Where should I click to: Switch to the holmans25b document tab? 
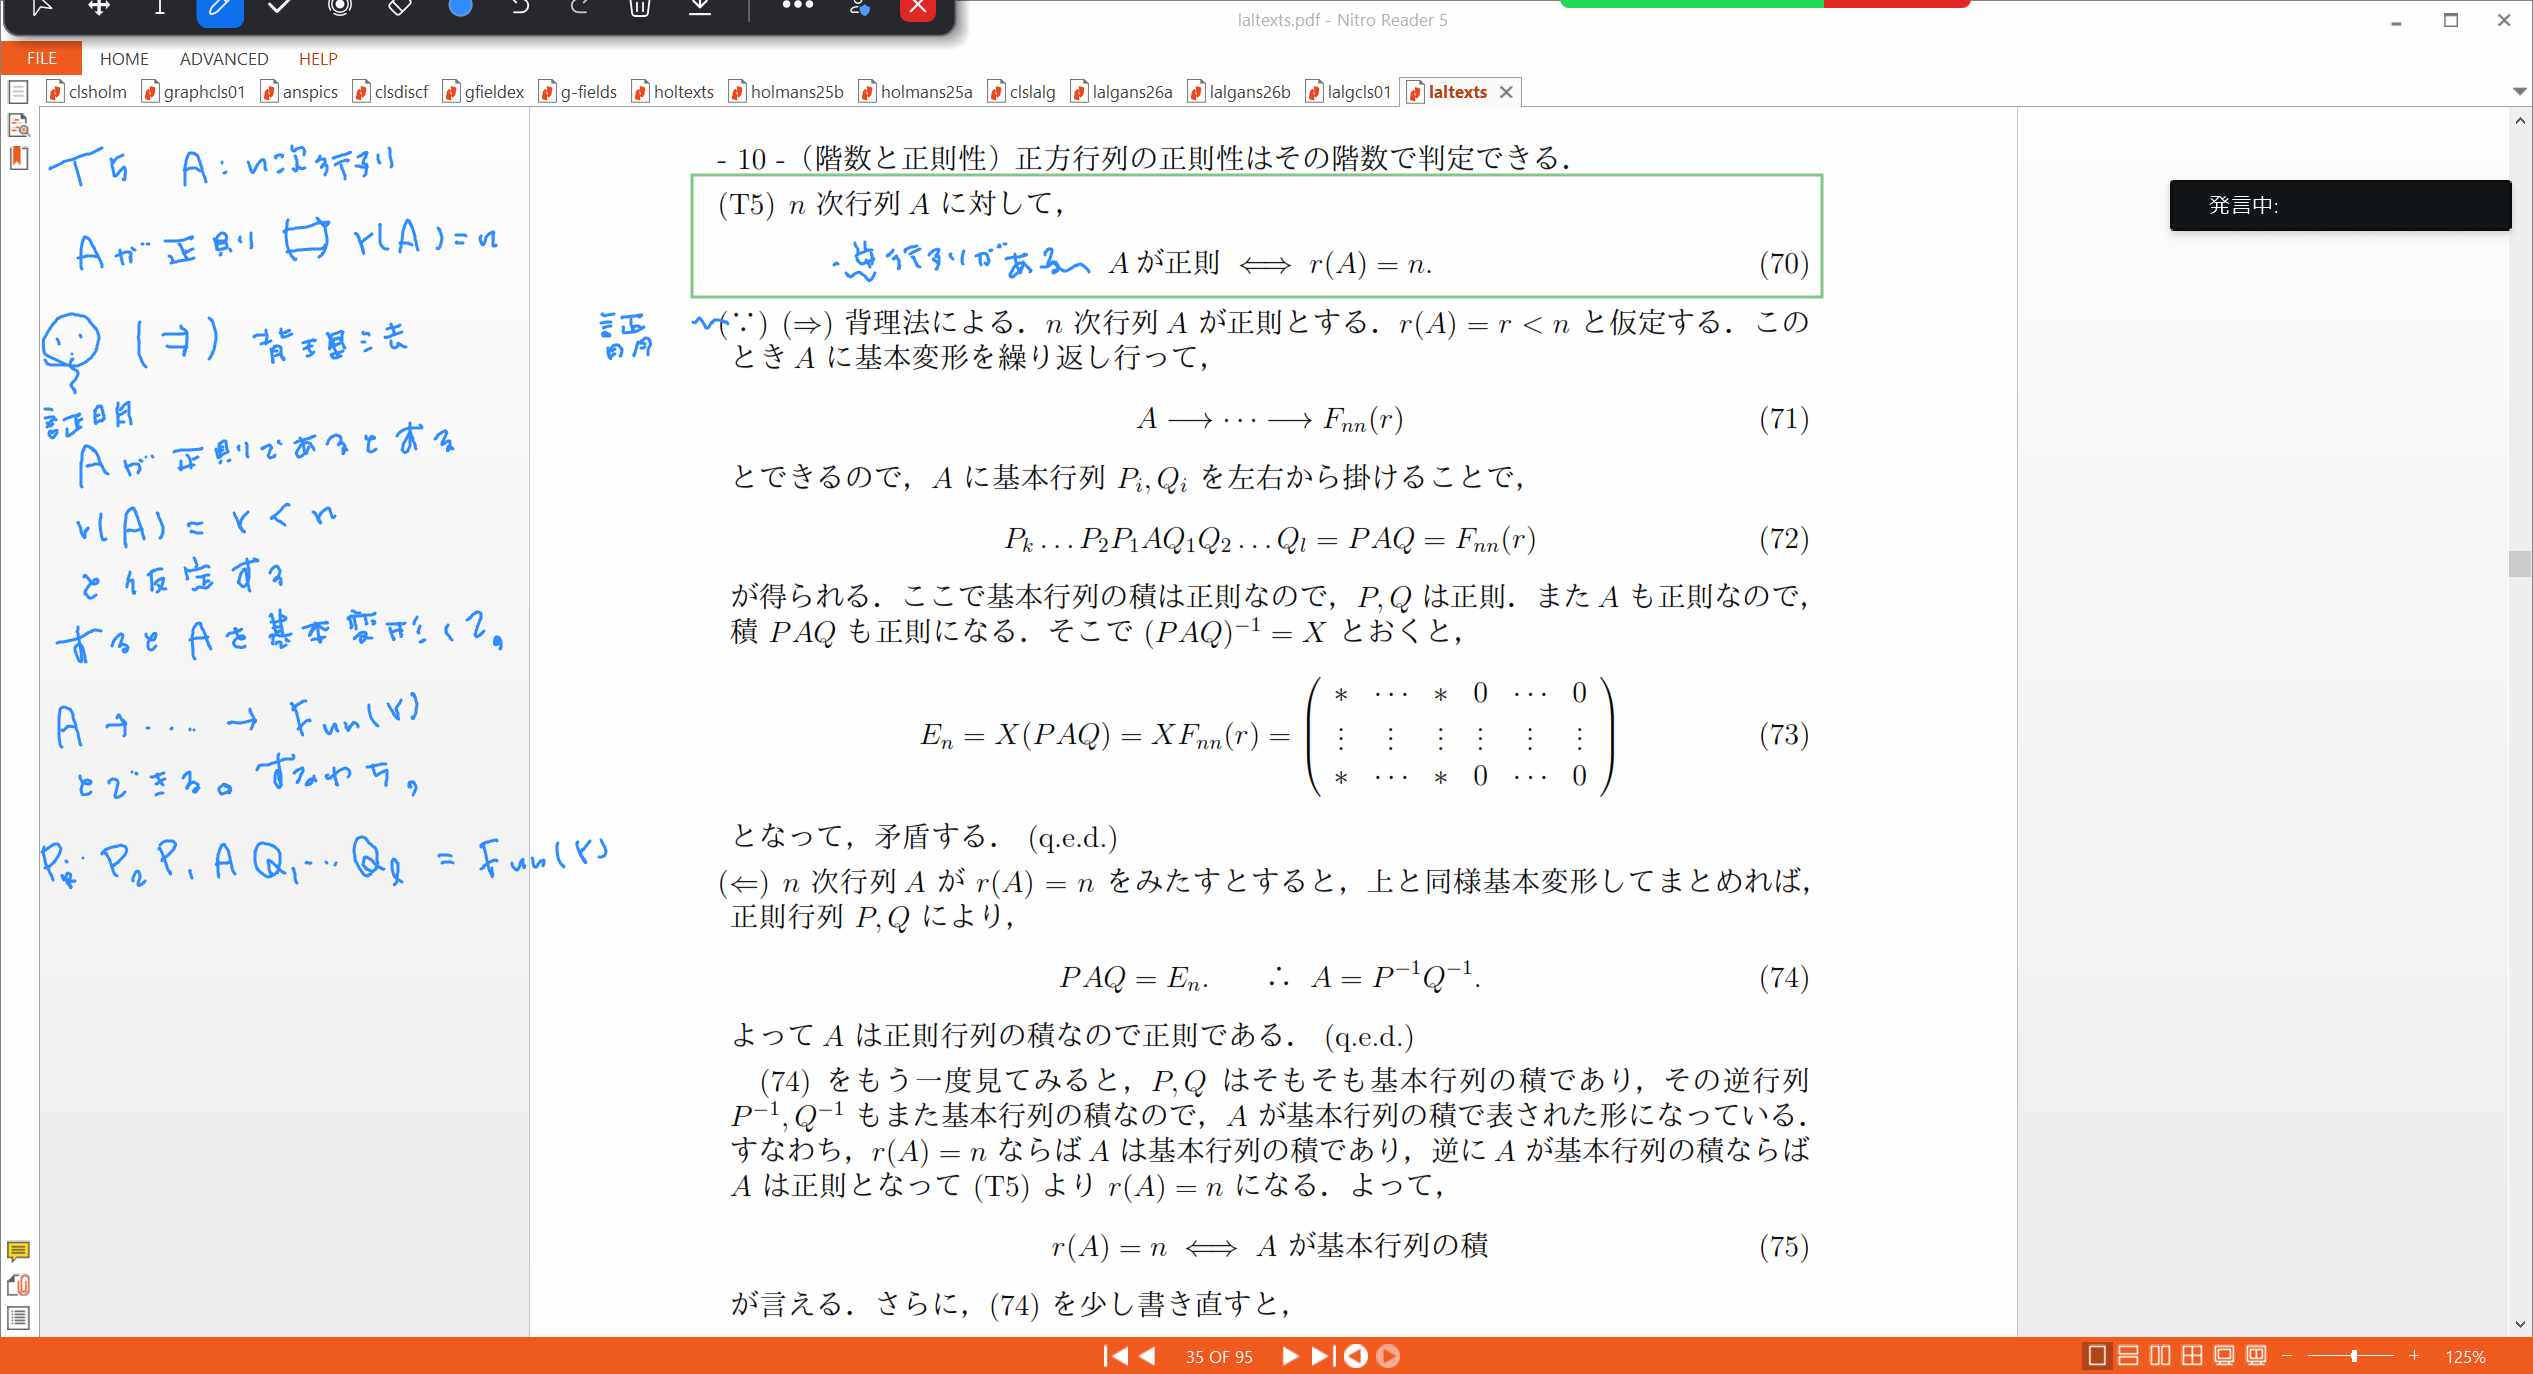[786, 92]
